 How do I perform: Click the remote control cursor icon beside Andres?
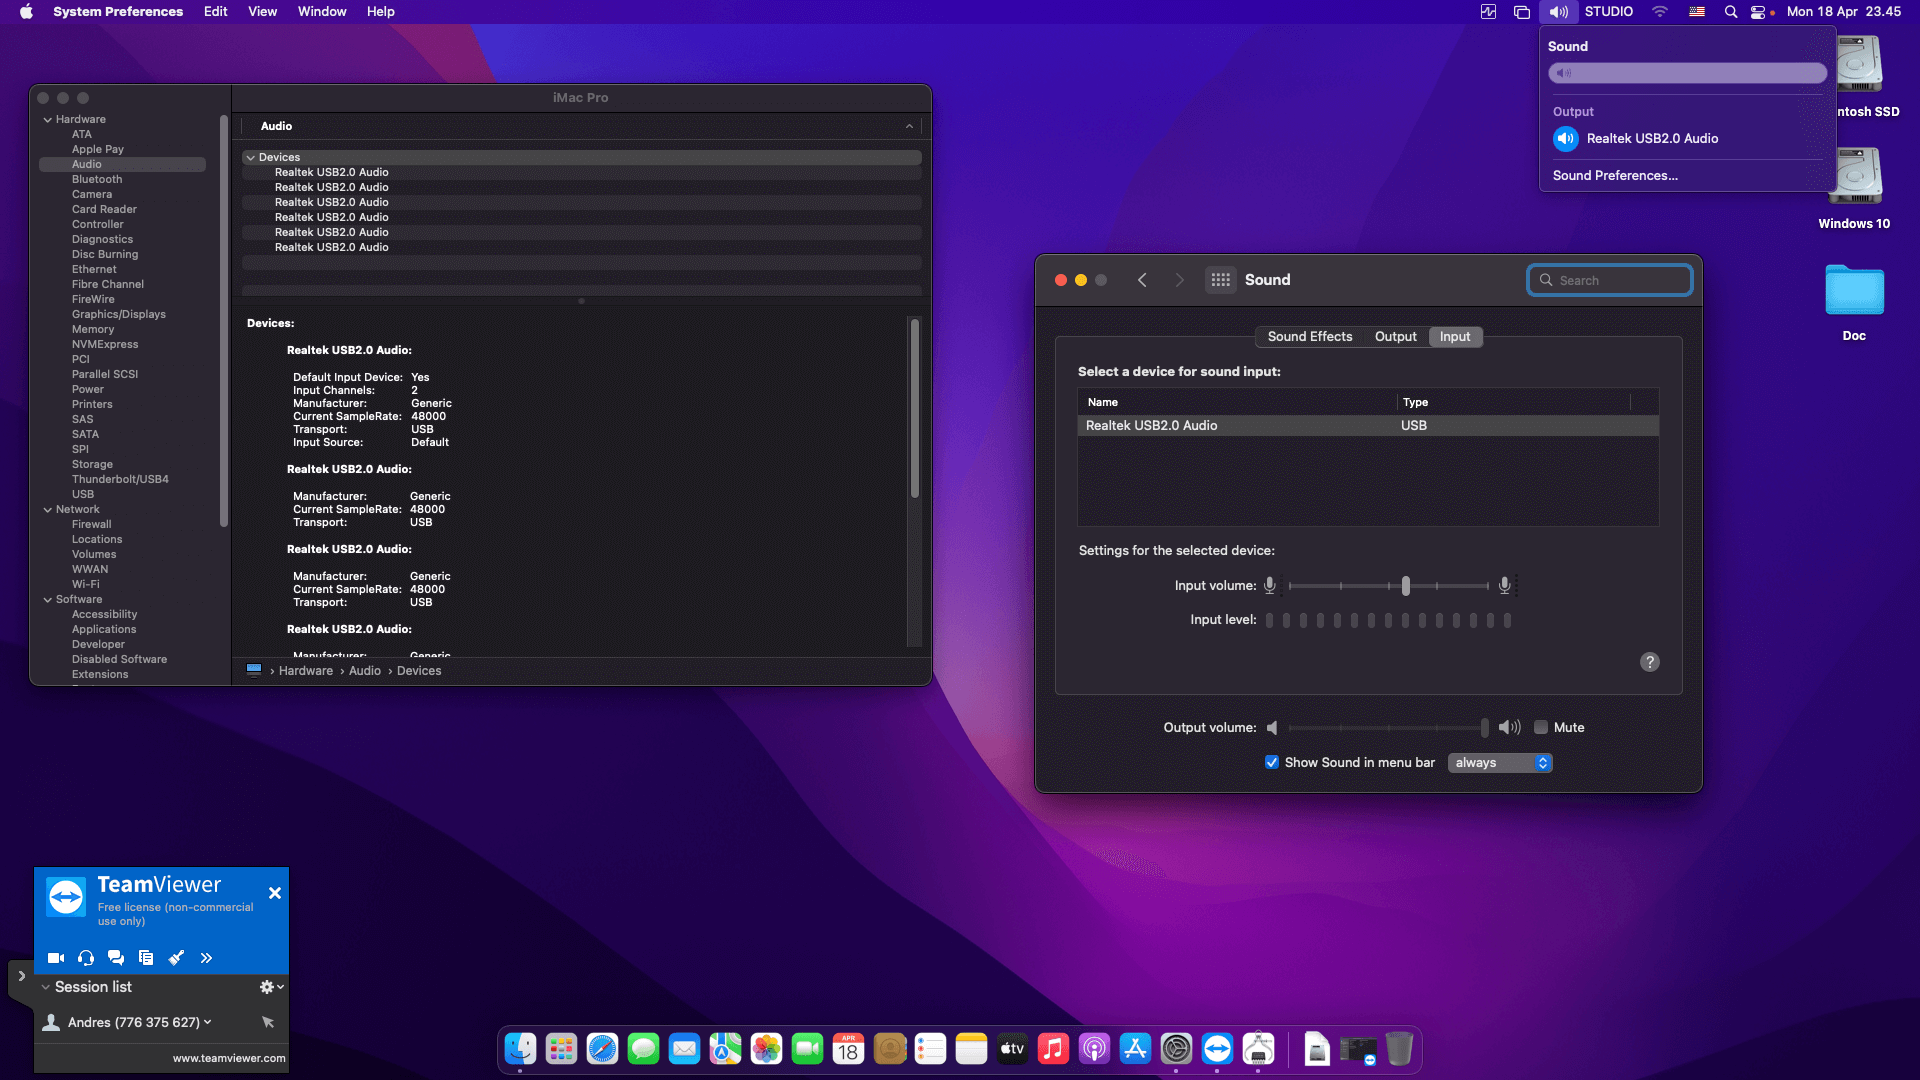coord(268,1022)
